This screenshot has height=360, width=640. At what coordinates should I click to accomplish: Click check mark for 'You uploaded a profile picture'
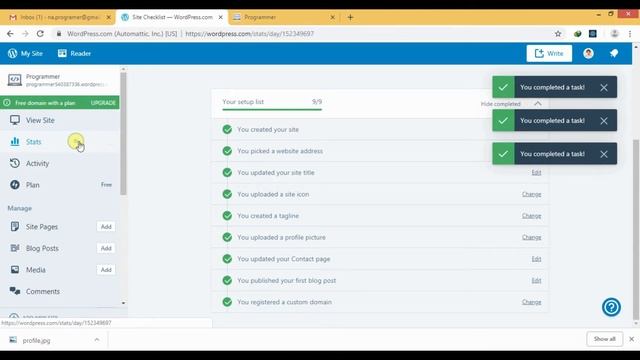click(227, 238)
